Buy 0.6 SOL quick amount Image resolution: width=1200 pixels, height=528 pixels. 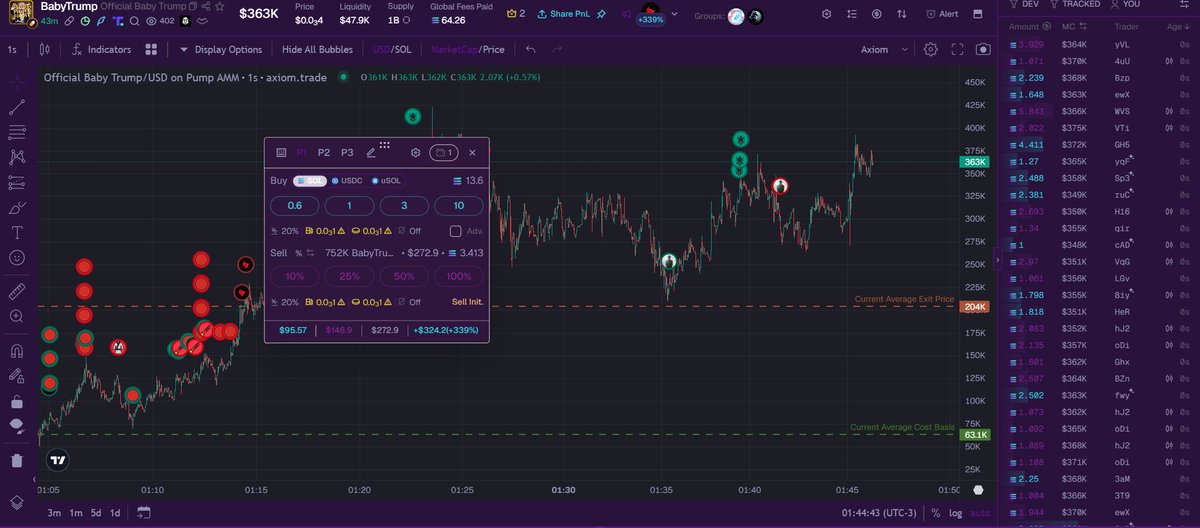pos(295,206)
